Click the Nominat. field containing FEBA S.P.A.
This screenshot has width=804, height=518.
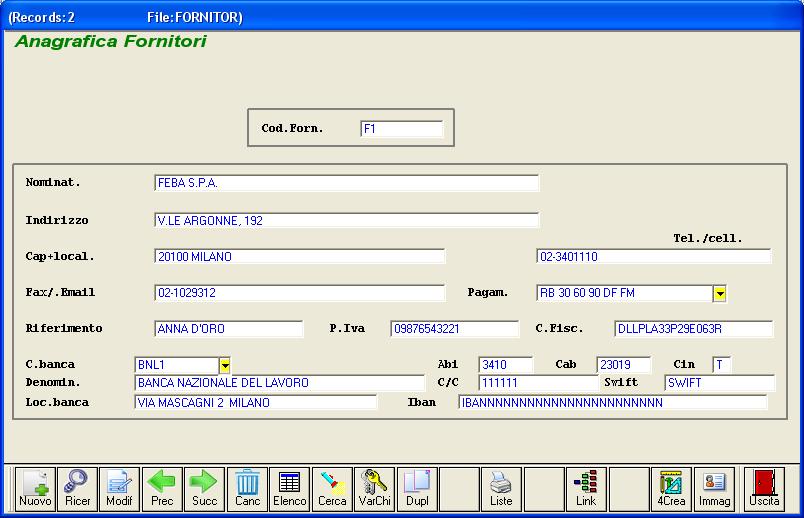pyautogui.click(x=346, y=183)
